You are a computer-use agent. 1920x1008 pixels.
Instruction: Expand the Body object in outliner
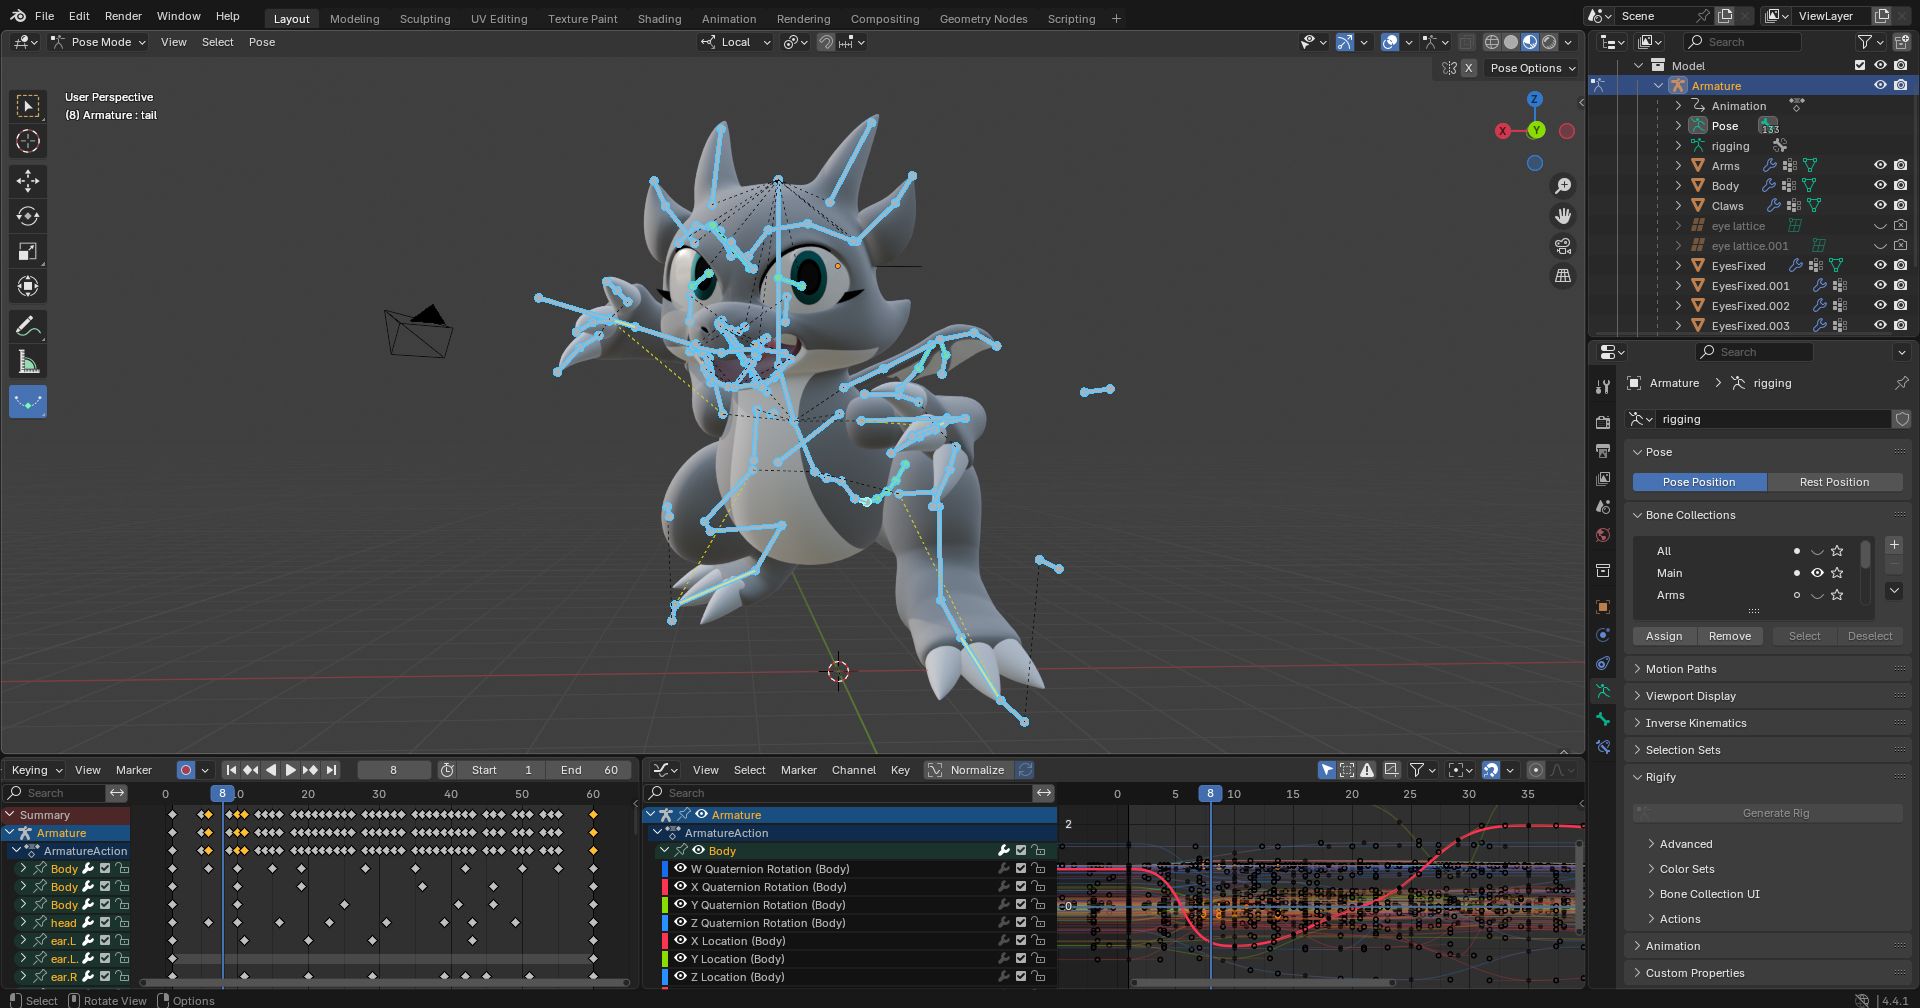tap(1678, 186)
